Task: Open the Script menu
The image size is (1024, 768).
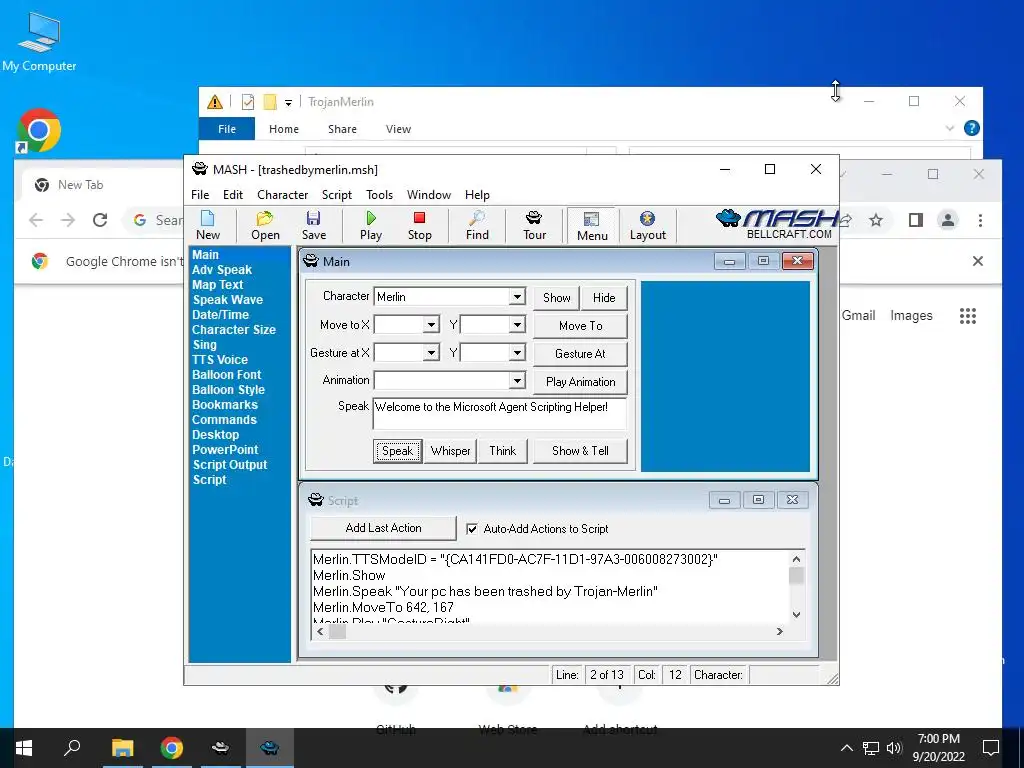Action: pyautogui.click(x=336, y=195)
